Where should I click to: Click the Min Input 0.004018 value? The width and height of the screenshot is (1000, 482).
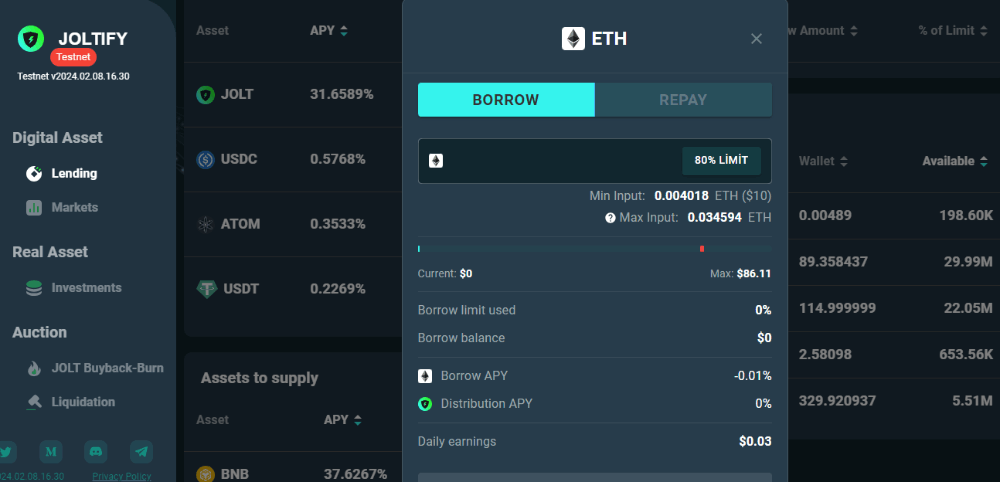(x=681, y=196)
